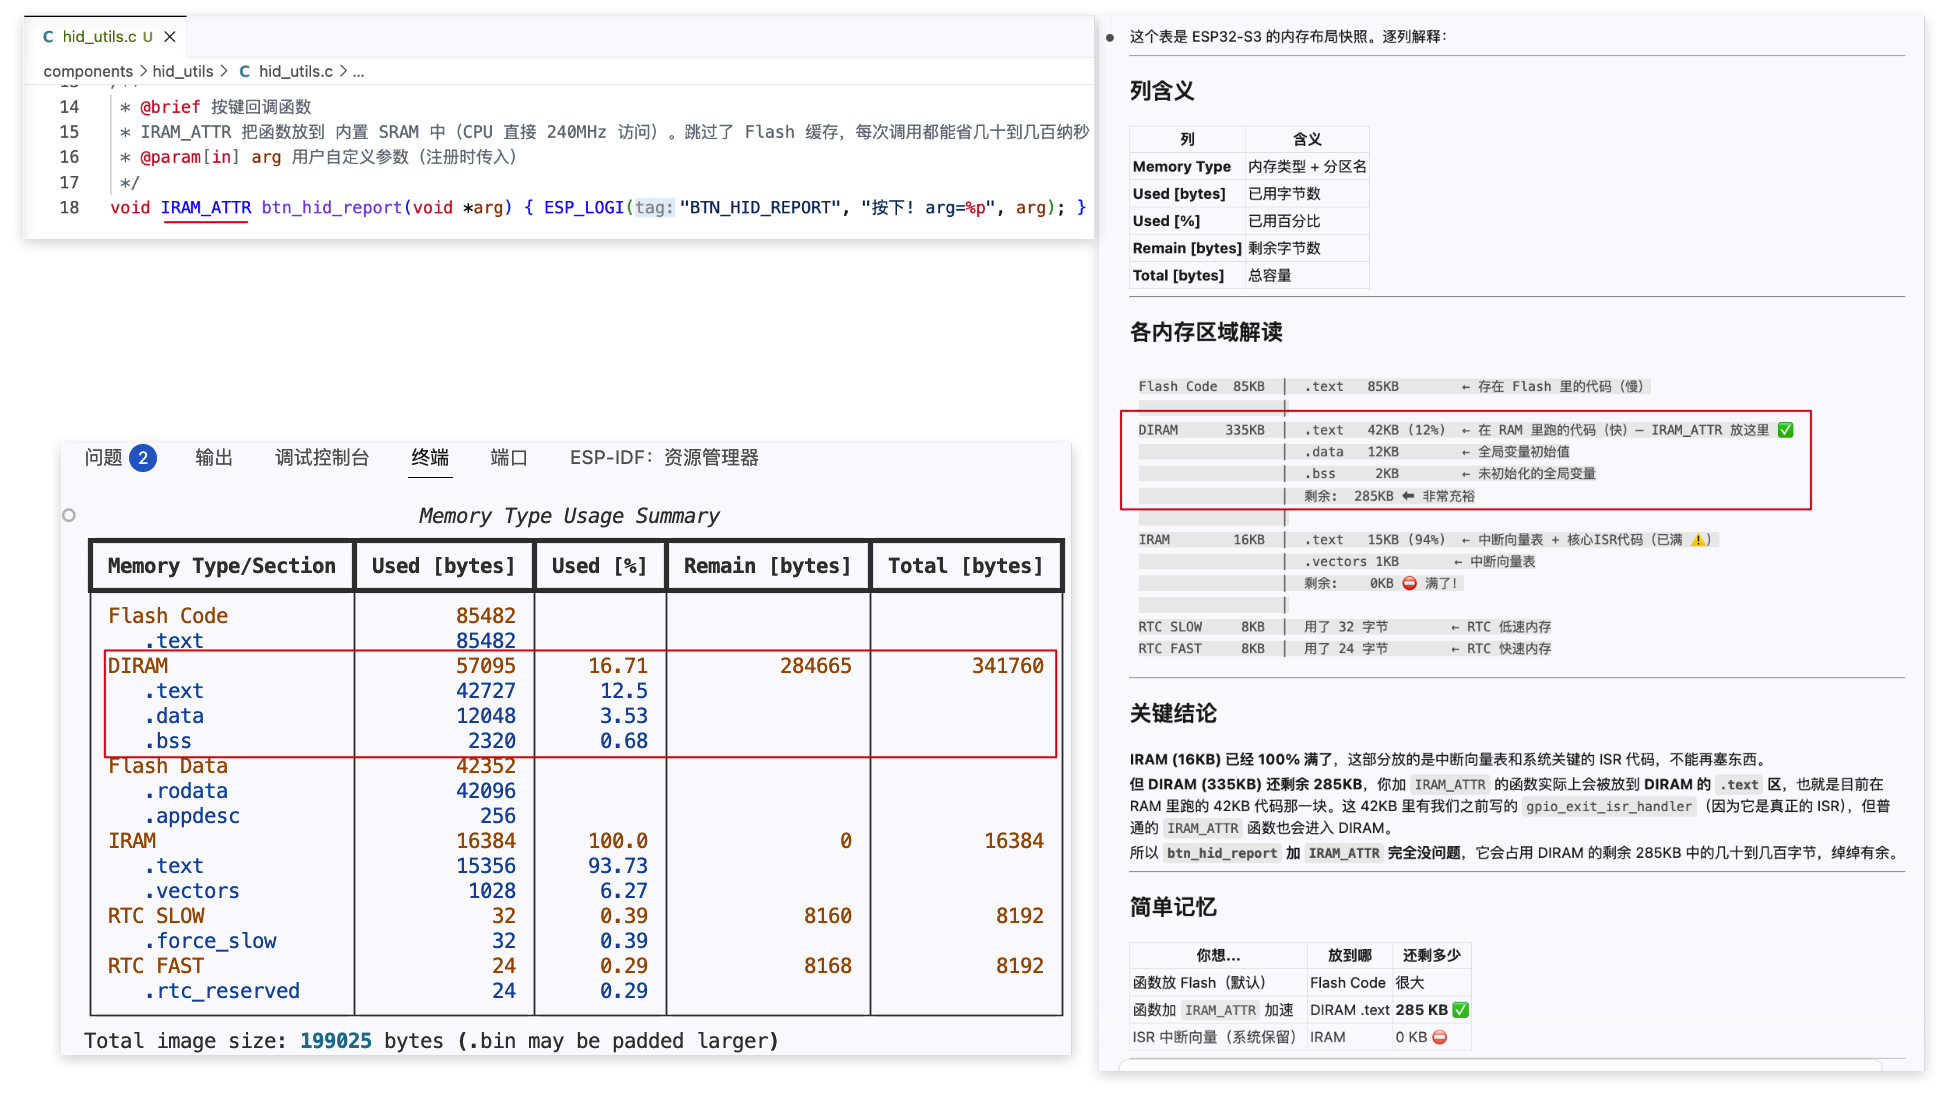1948x1102 pixels.
Task: Open the 调试控制台 panel tab
Action: tap(322, 458)
